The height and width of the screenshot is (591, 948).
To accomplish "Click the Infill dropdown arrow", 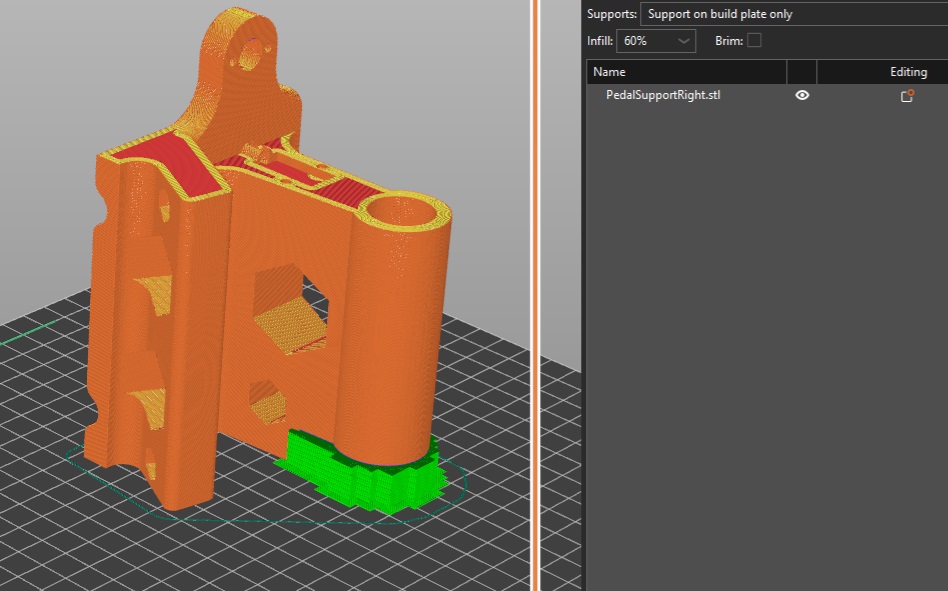I will [684, 41].
